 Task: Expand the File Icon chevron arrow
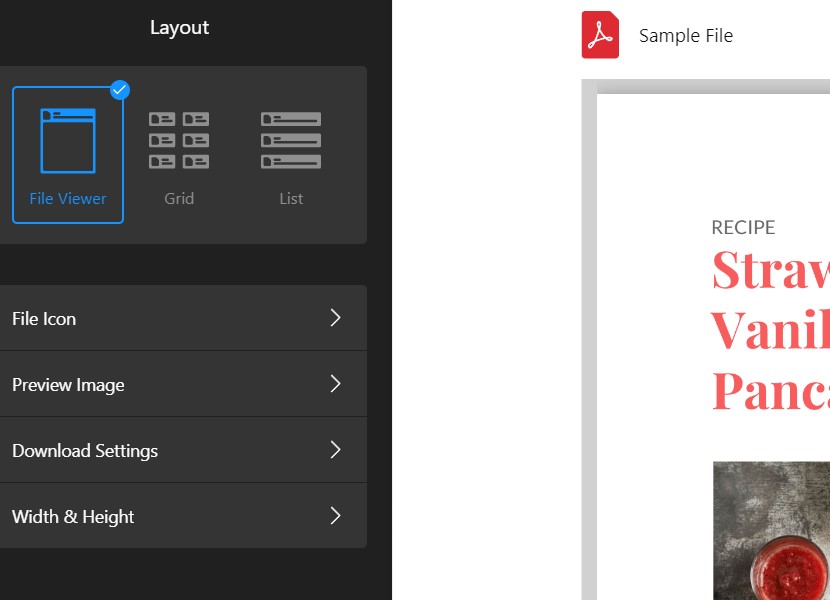(x=336, y=318)
